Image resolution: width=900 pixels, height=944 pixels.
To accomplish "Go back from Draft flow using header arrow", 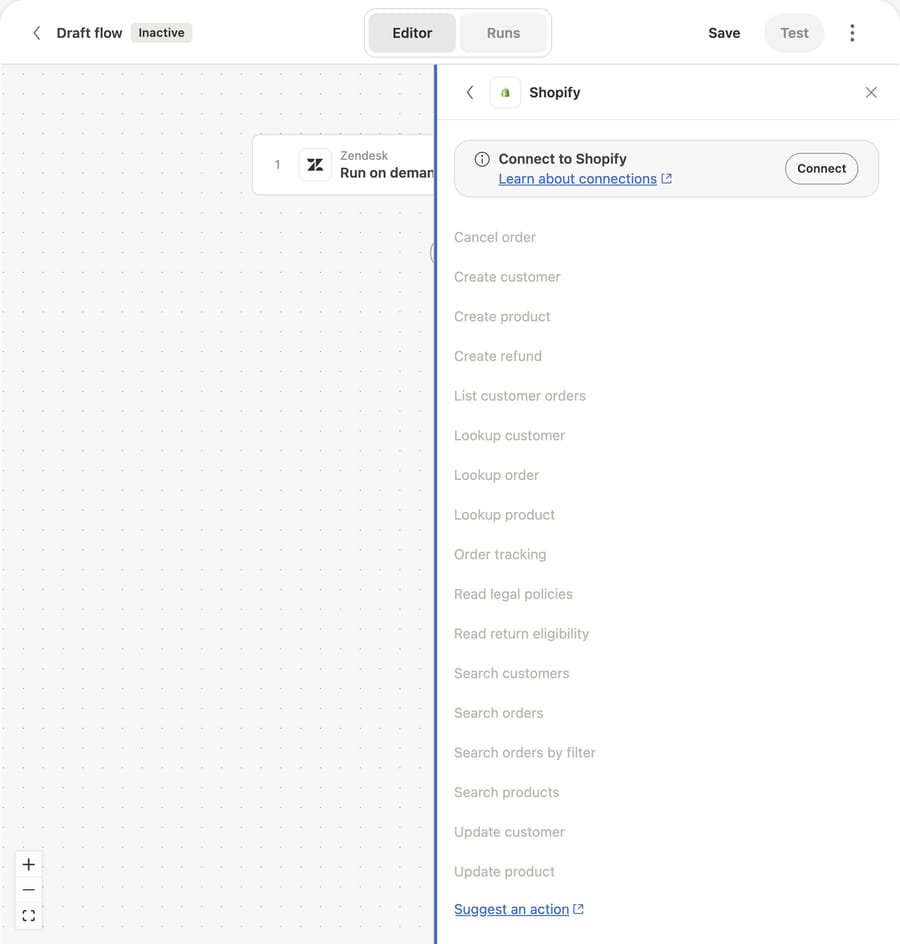I will [x=37, y=33].
